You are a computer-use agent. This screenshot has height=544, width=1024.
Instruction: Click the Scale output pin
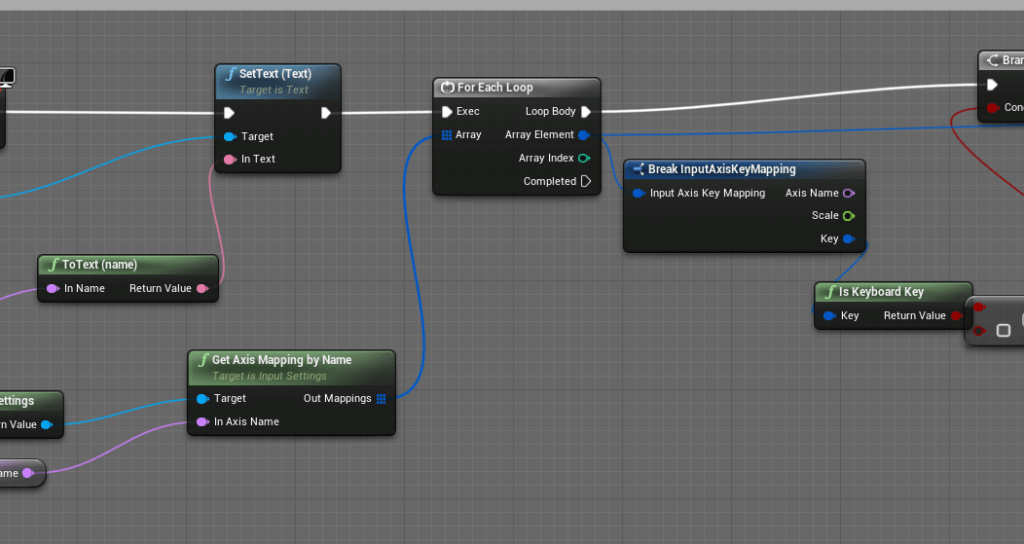coord(849,216)
